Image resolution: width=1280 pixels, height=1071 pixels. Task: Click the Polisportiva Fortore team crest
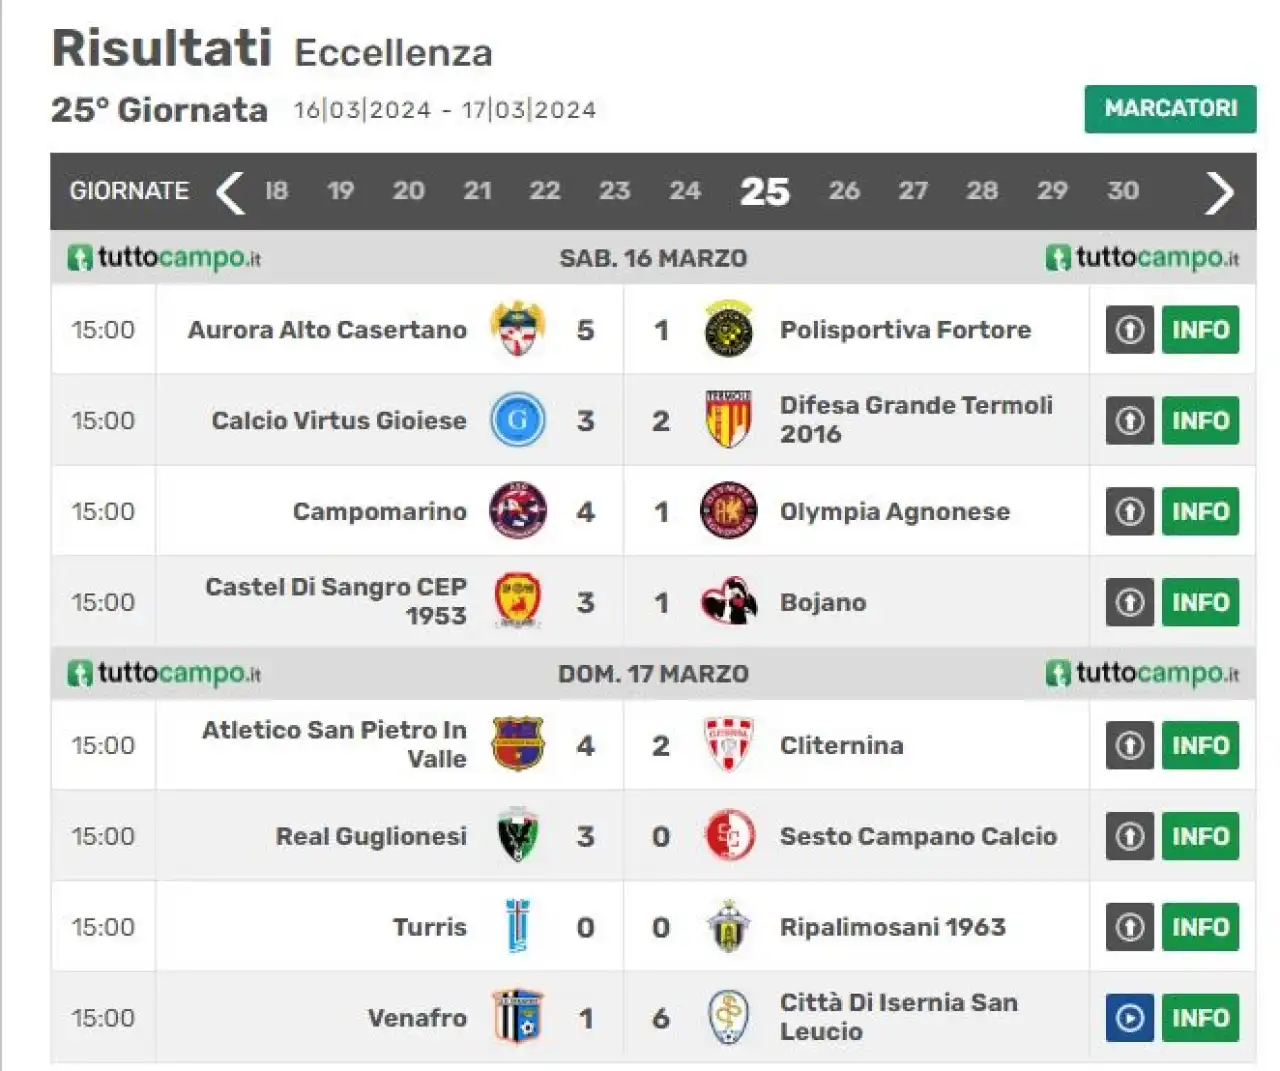(x=728, y=329)
